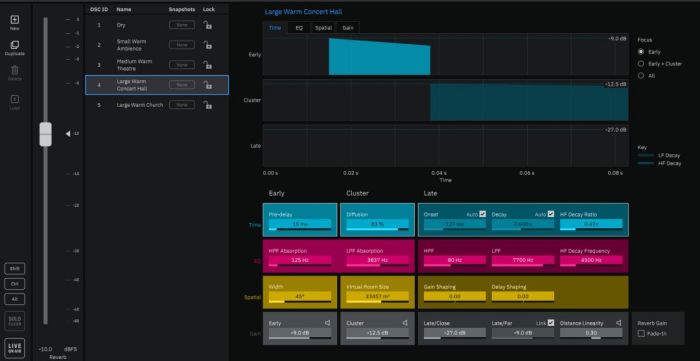This screenshot has width=700, height=361.
Task: Toggle lock for Medium Warm Theatre
Action: click(x=207, y=65)
